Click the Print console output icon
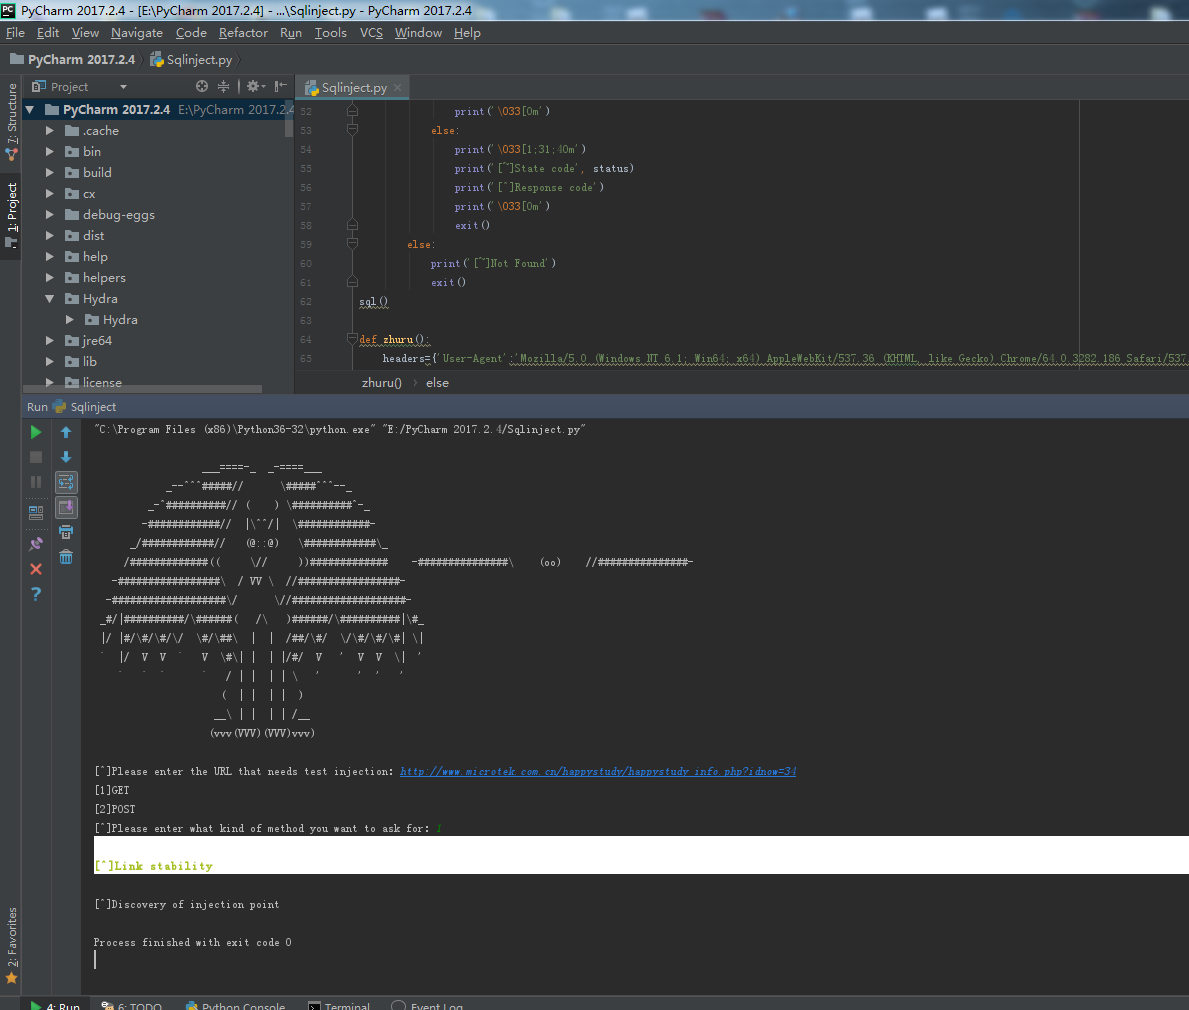 click(x=66, y=532)
